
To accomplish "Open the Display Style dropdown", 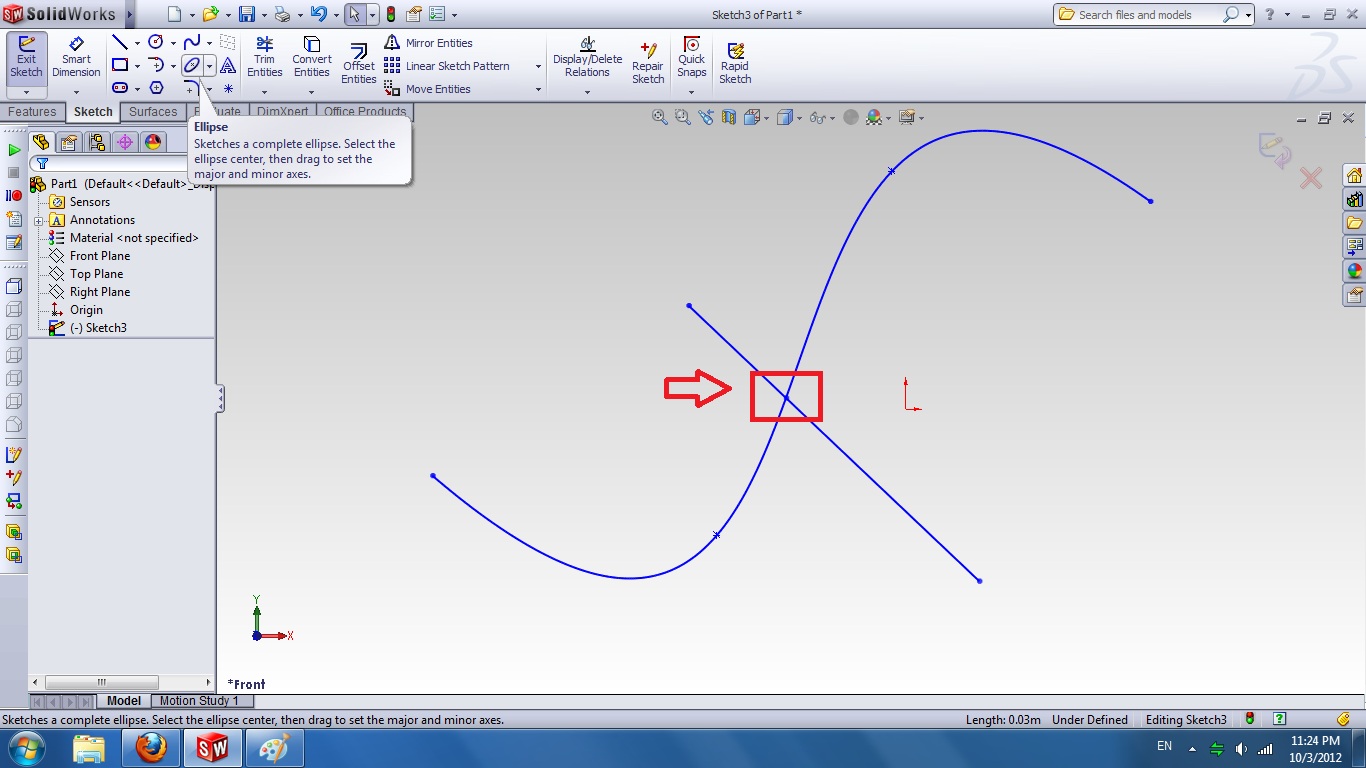I will coord(798,118).
